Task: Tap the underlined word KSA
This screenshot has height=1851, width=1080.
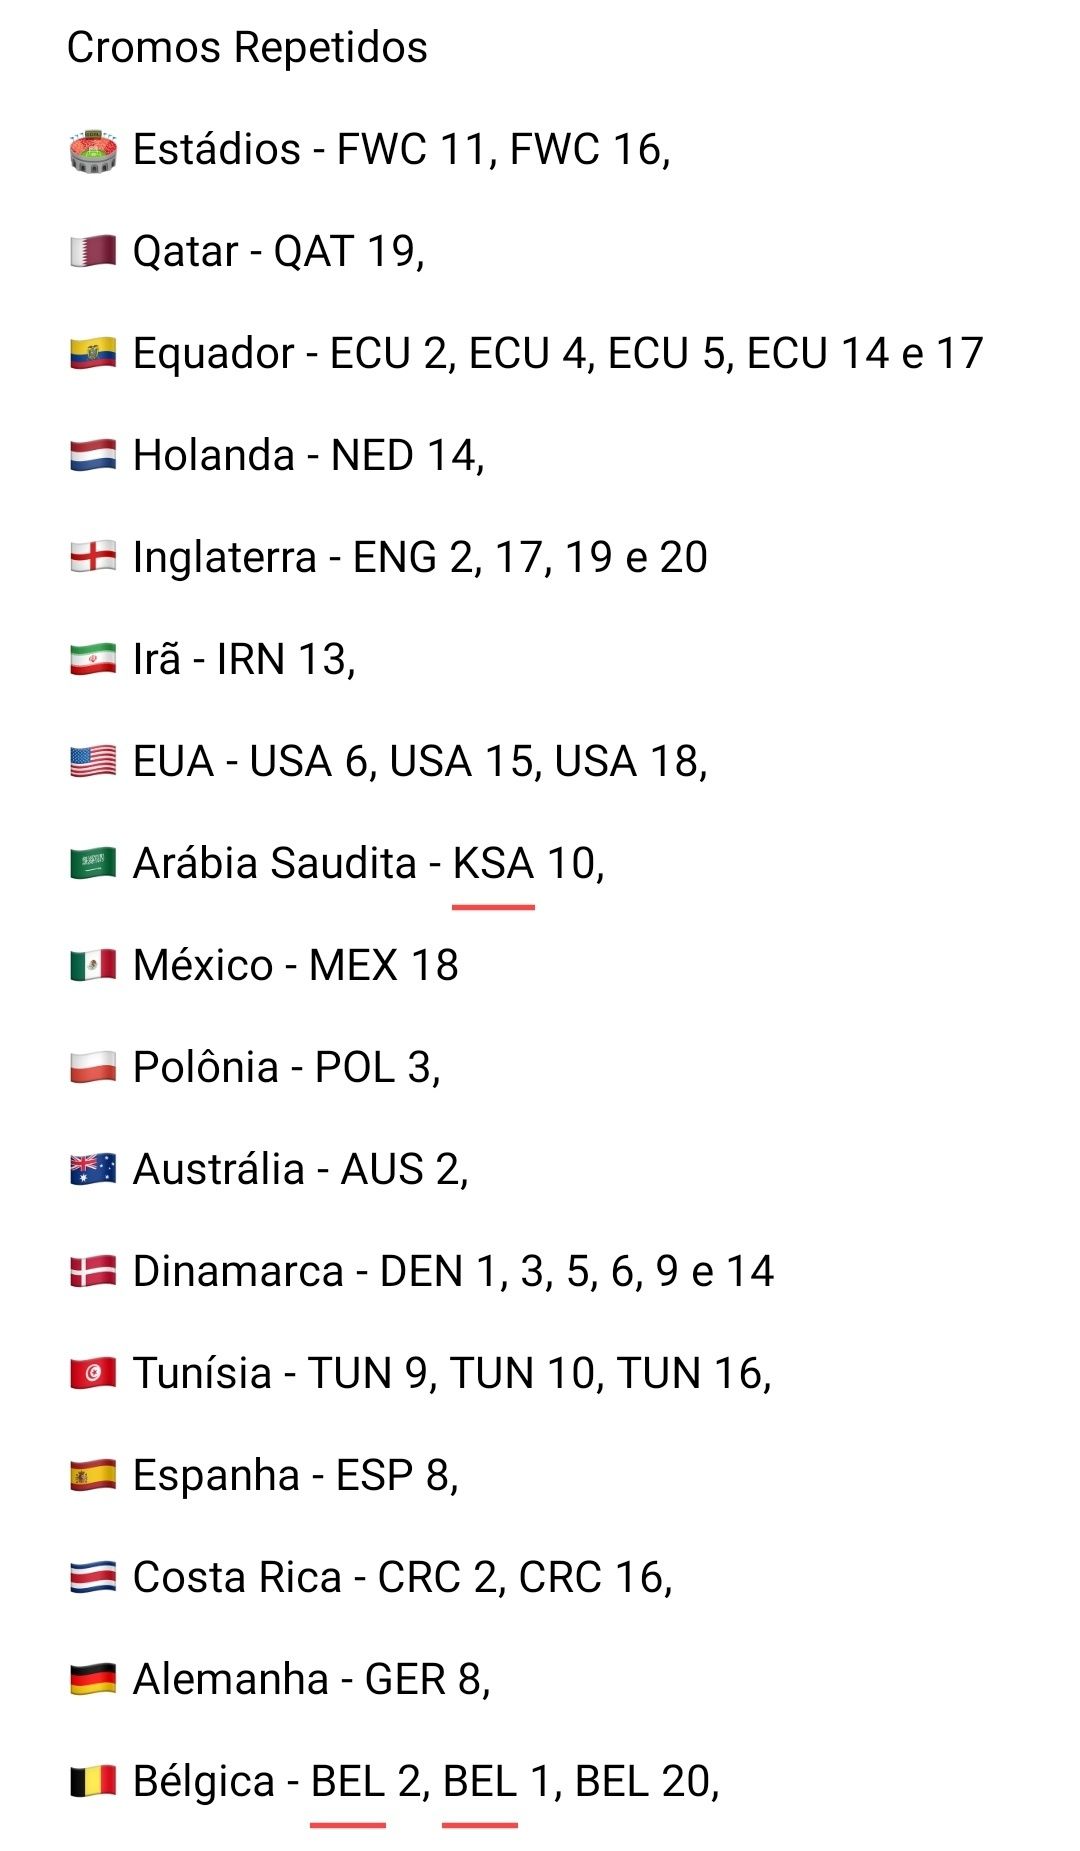Action: 493,864
